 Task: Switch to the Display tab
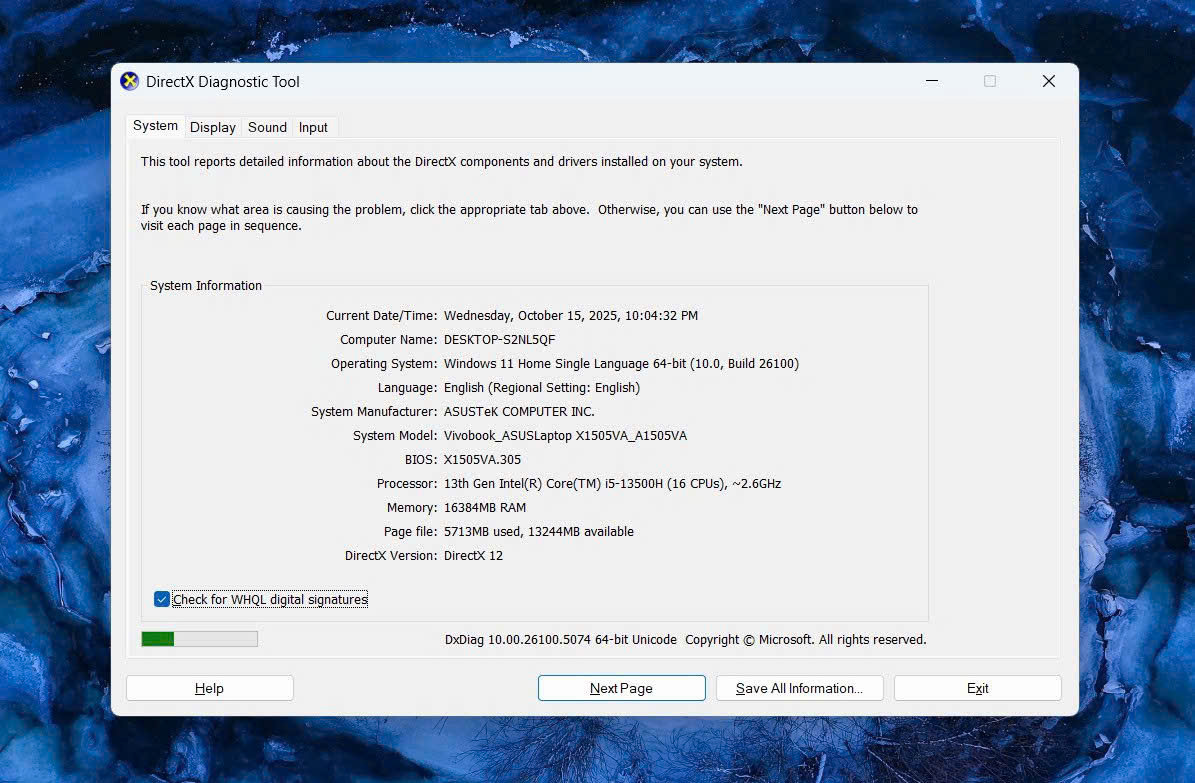(213, 127)
